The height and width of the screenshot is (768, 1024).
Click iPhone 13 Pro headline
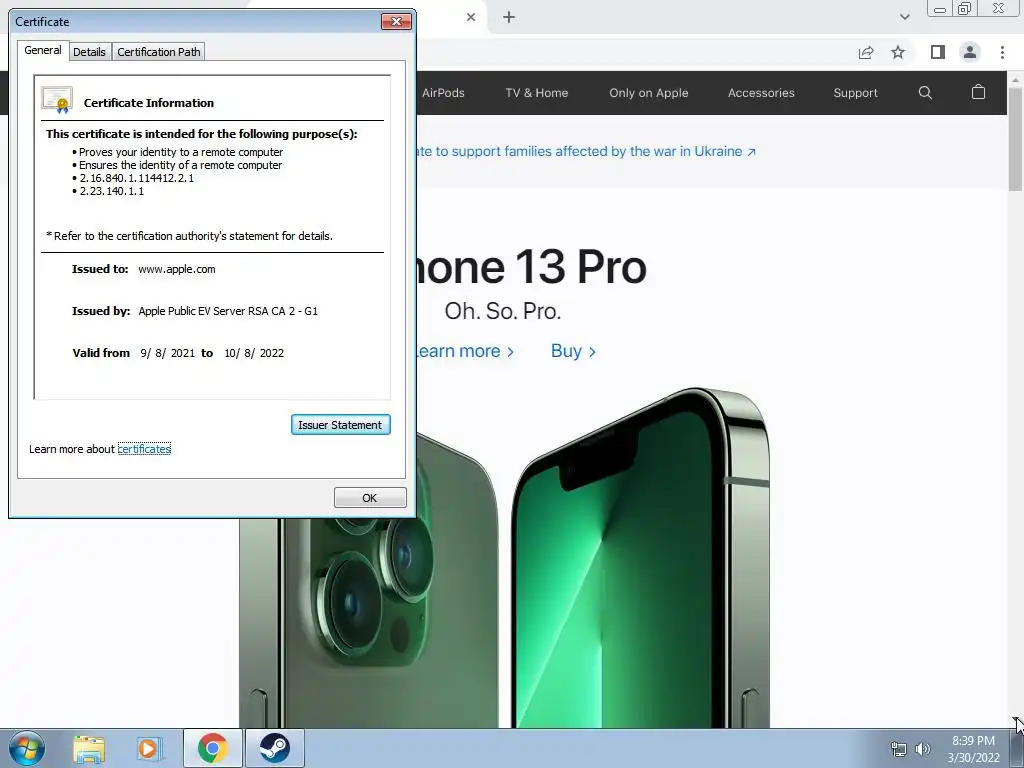pos(532,267)
